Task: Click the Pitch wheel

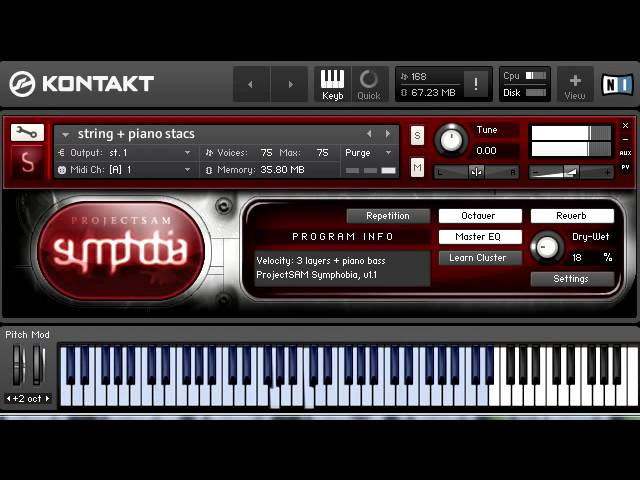Action: 18,365
